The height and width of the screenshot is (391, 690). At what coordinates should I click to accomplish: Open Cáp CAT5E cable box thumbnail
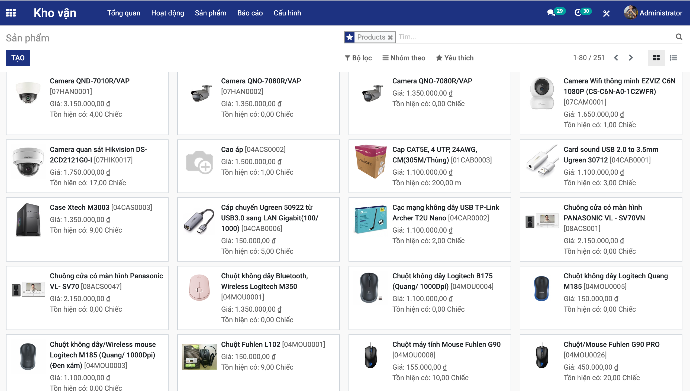(x=371, y=161)
